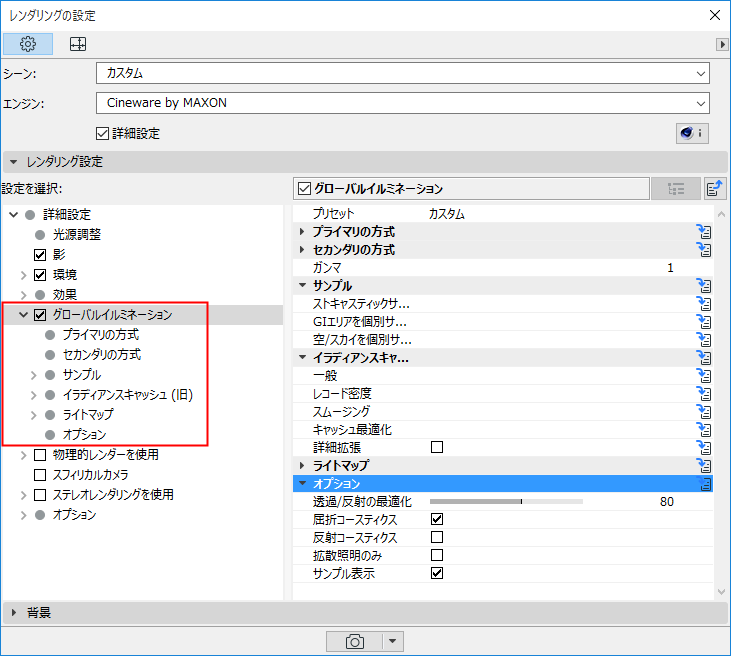
Task: Click the jump icon for イラディアンスキャ... row
Action: (x=704, y=358)
